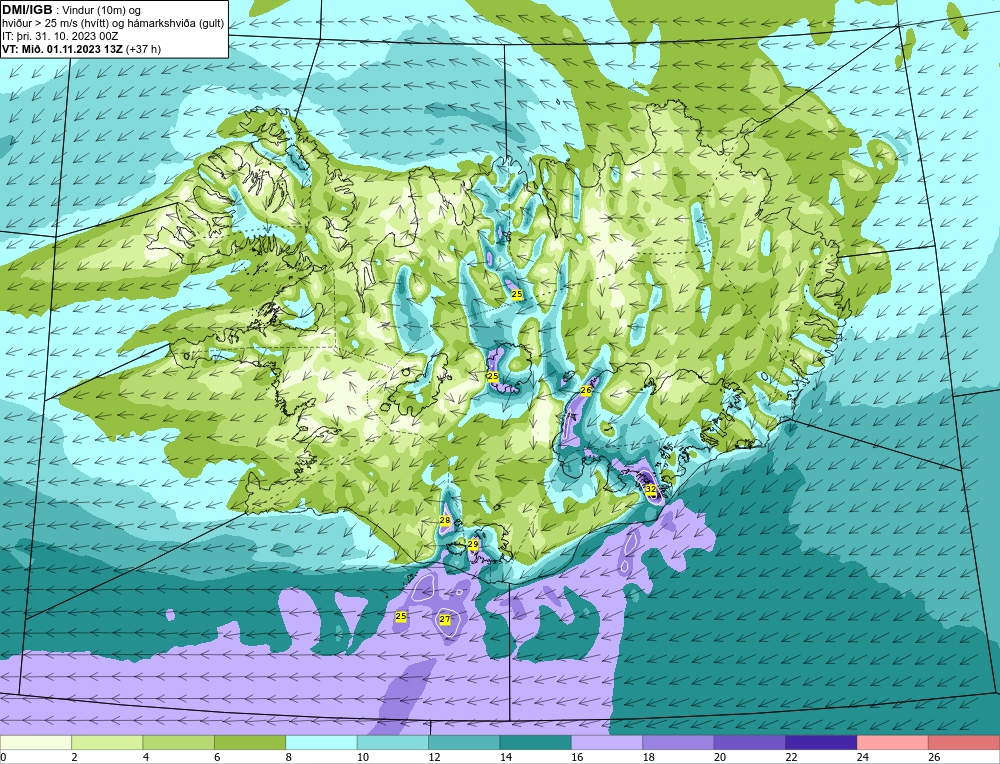The width and height of the screenshot is (1000, 764).
Task: Click the 14–16 m/s dark teal legend swatch
Action: (536, 743)
